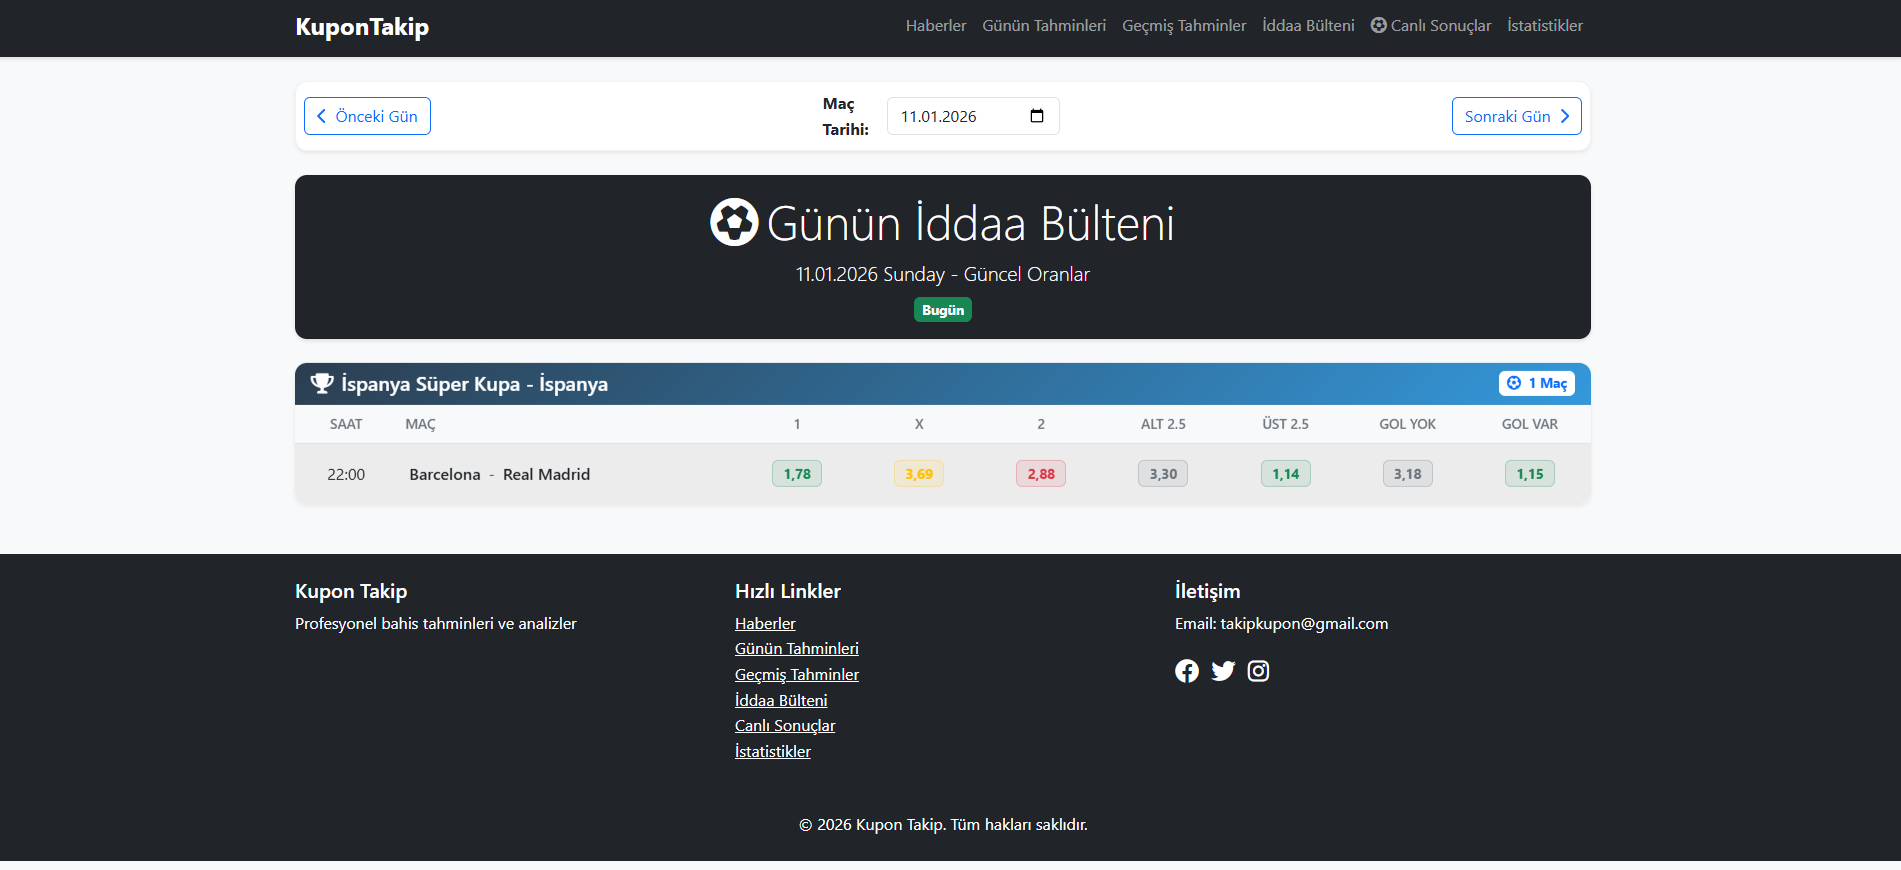
Task: Open Canlı Sonuçlar in the top navigation
Action: click(x=1431, y=26)
